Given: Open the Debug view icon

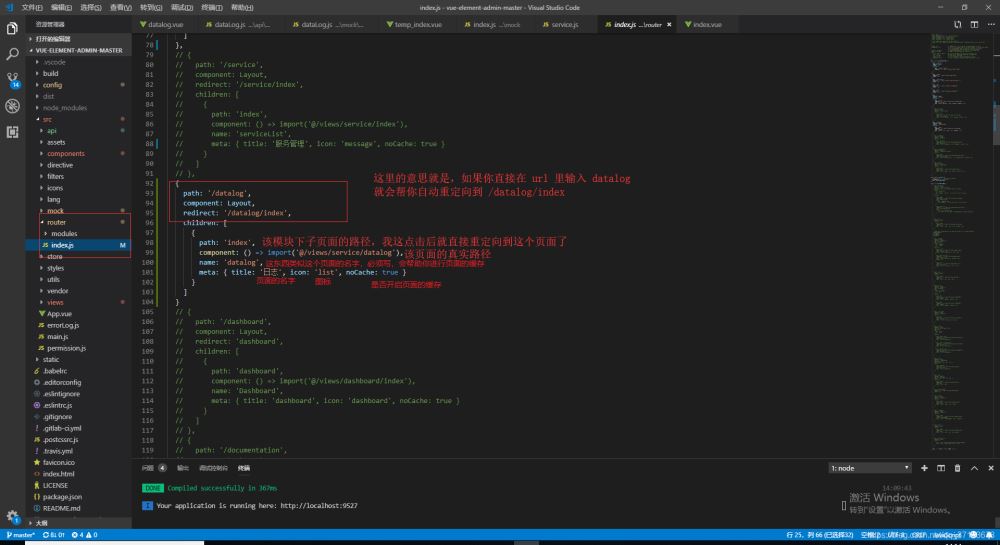Looking at the screenshot, I should coord(12,106).
